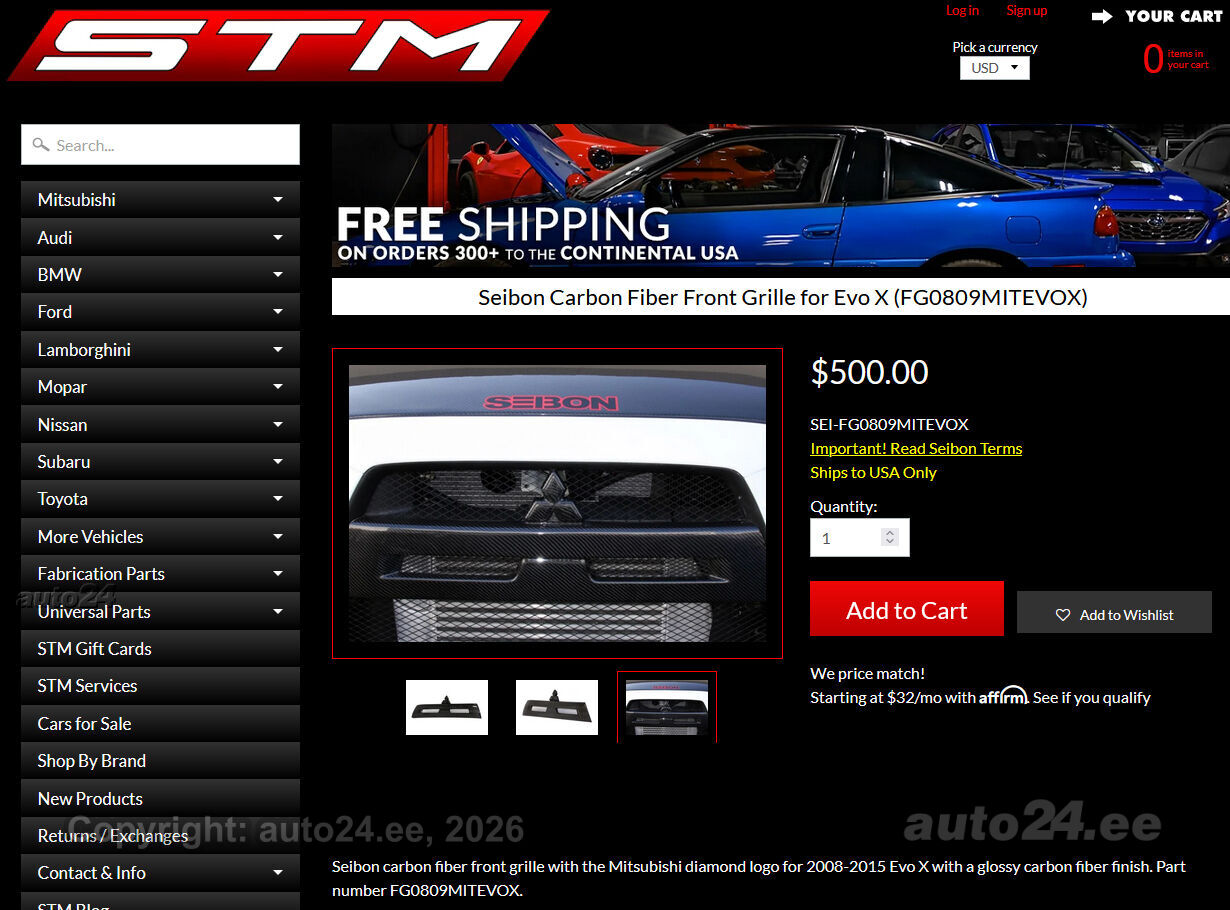Image resolution: width=1230 pixels, height=910 pixels.
Task: Click the product title Seibon Carbon Fiber Front Grille
Action: 783,297
